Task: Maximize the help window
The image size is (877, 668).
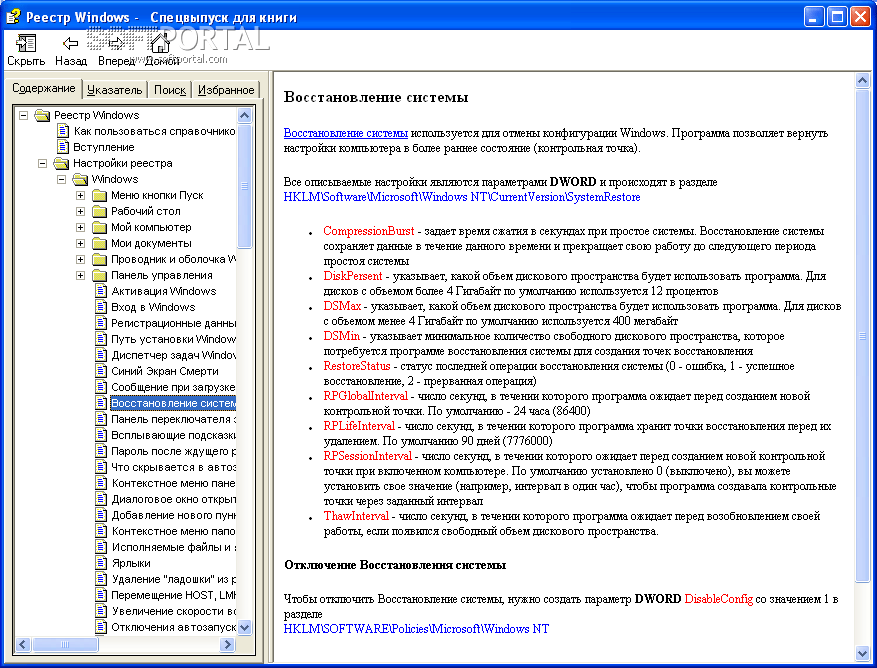Action: [837, 17]
